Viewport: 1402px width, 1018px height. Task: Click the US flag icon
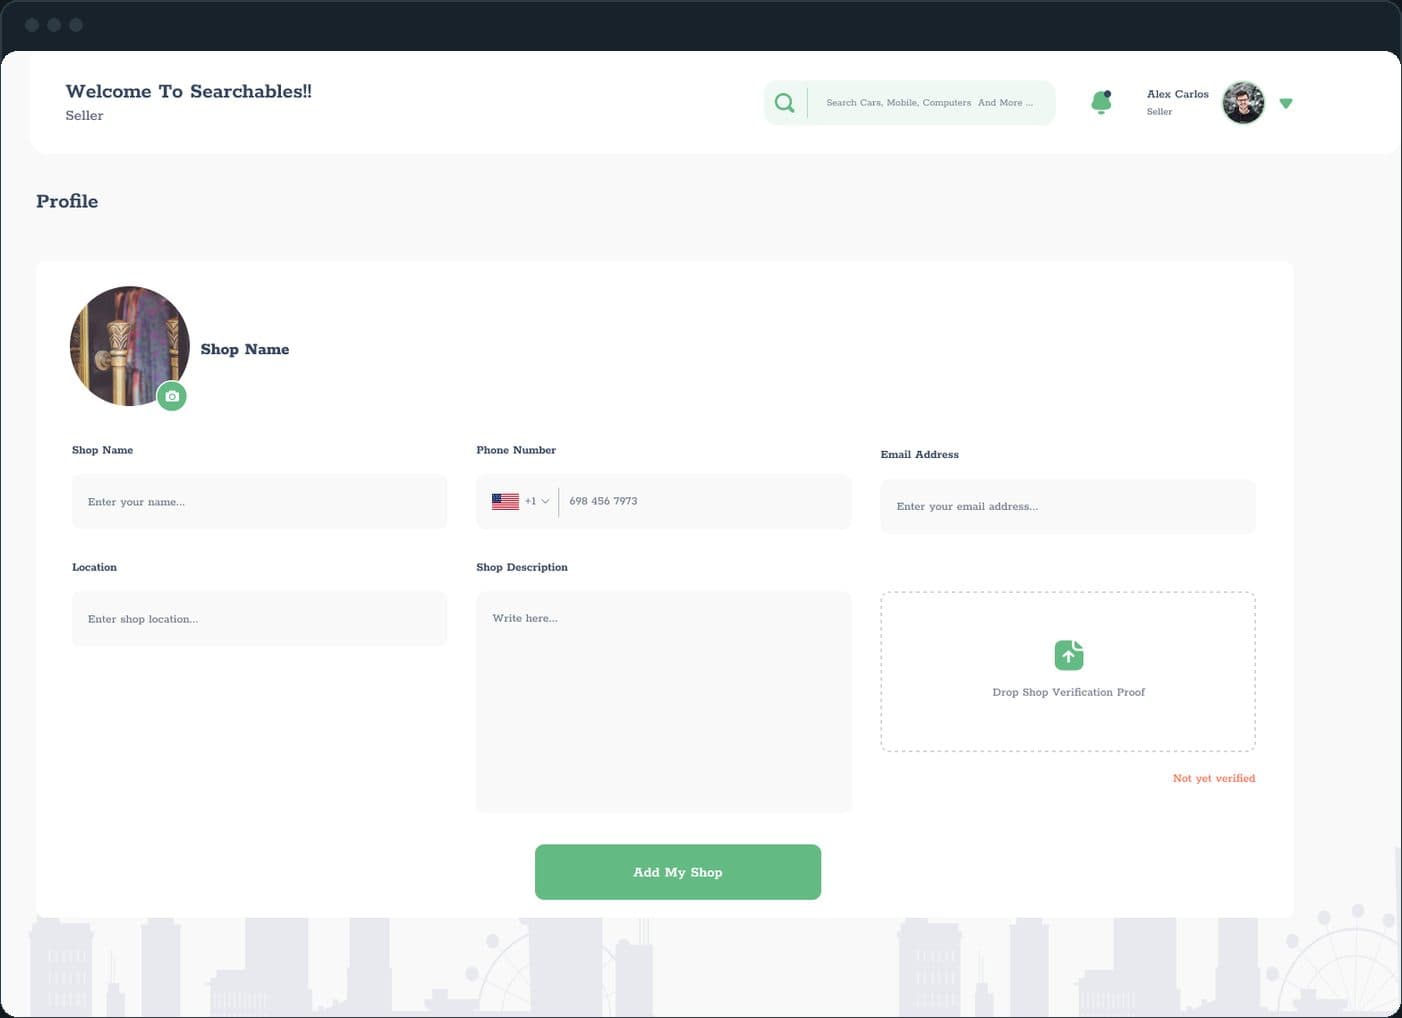505,501
